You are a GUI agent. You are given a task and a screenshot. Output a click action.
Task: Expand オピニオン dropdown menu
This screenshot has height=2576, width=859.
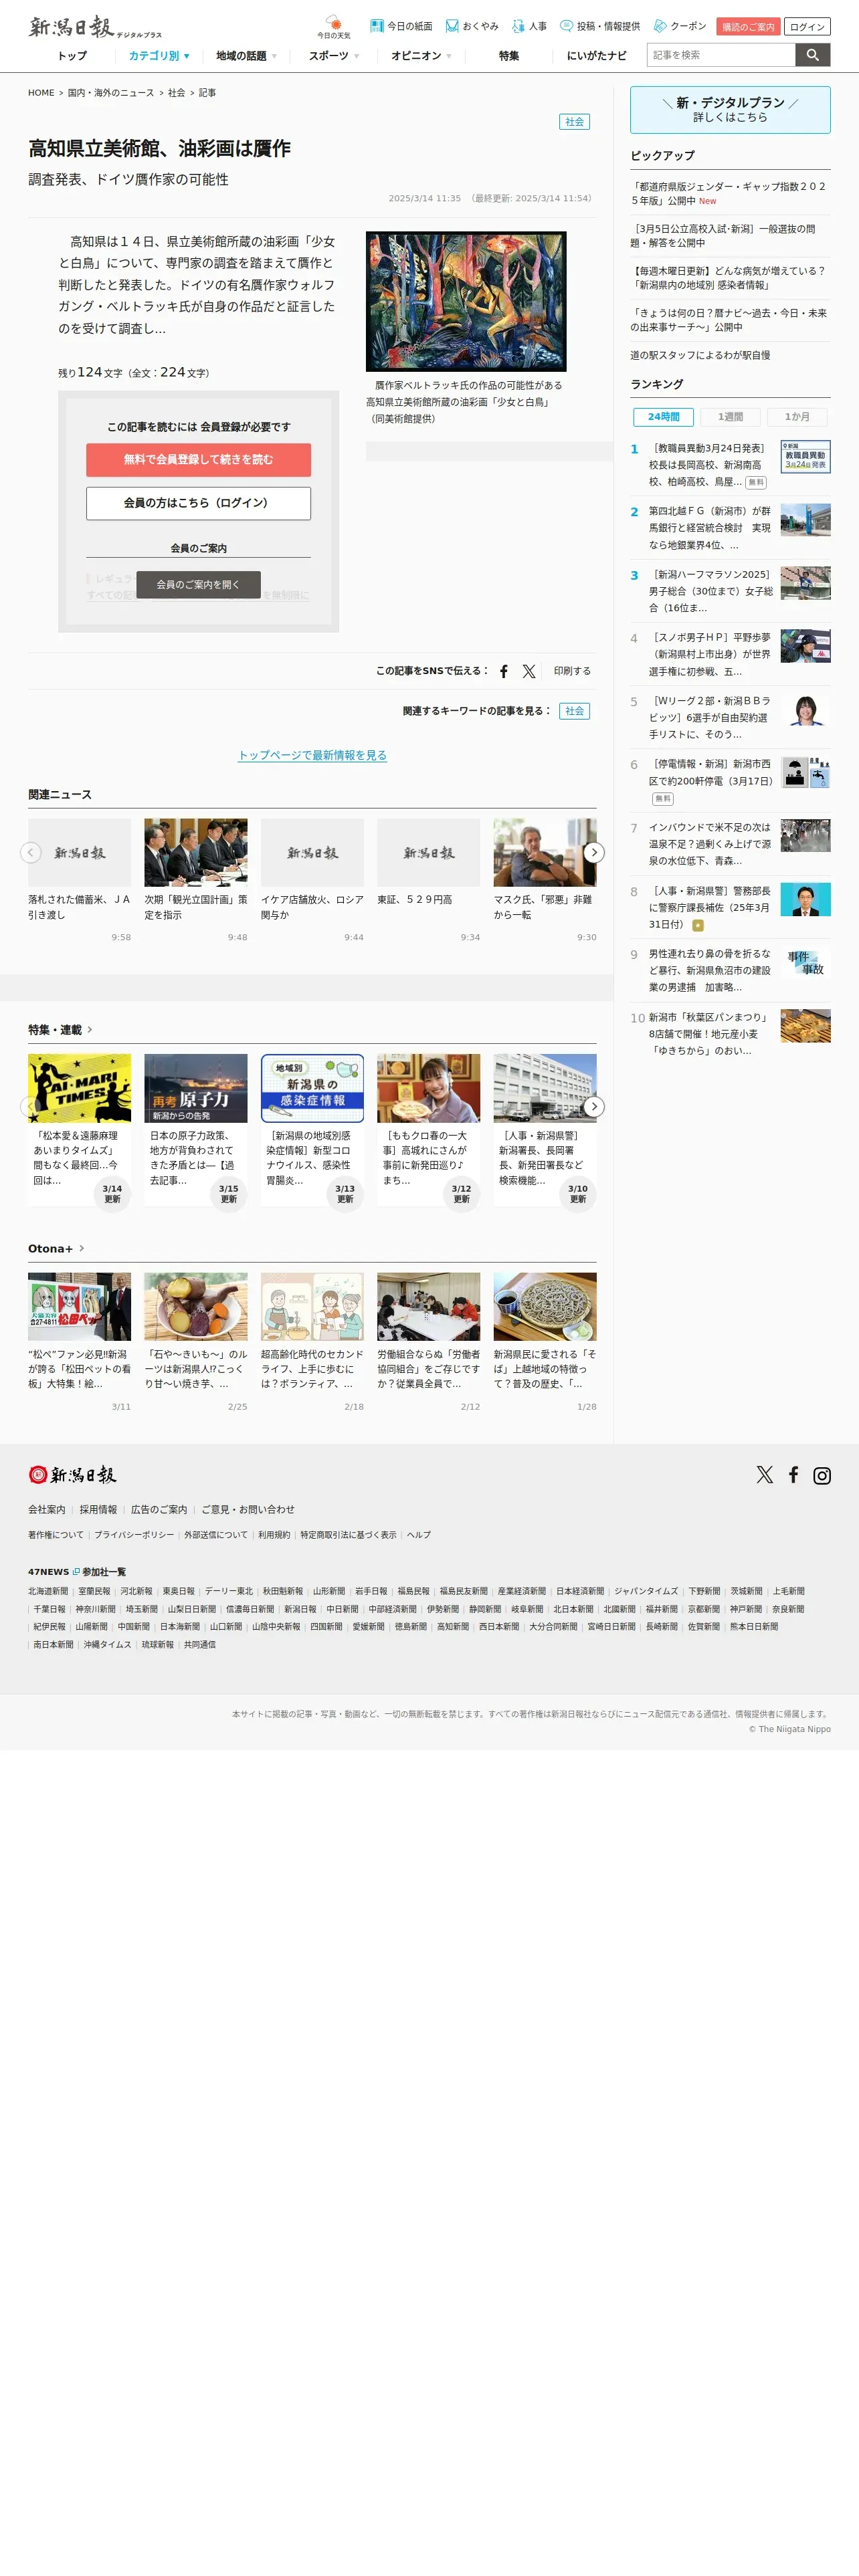[x=421, y=56]
